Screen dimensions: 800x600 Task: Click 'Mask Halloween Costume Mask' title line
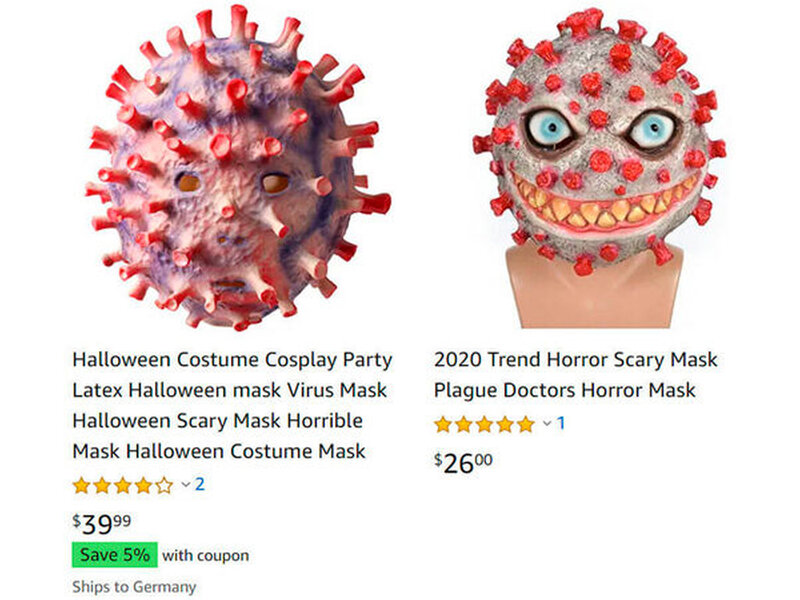(x=219, y=452)
